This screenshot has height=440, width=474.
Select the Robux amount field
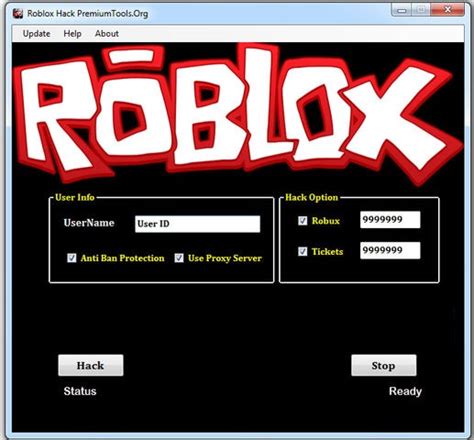click(x=390, y=220)
